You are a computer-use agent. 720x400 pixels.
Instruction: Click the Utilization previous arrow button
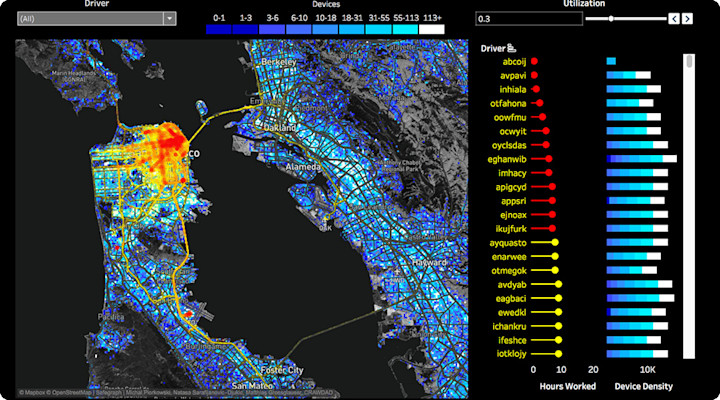[x=674, y=19]
